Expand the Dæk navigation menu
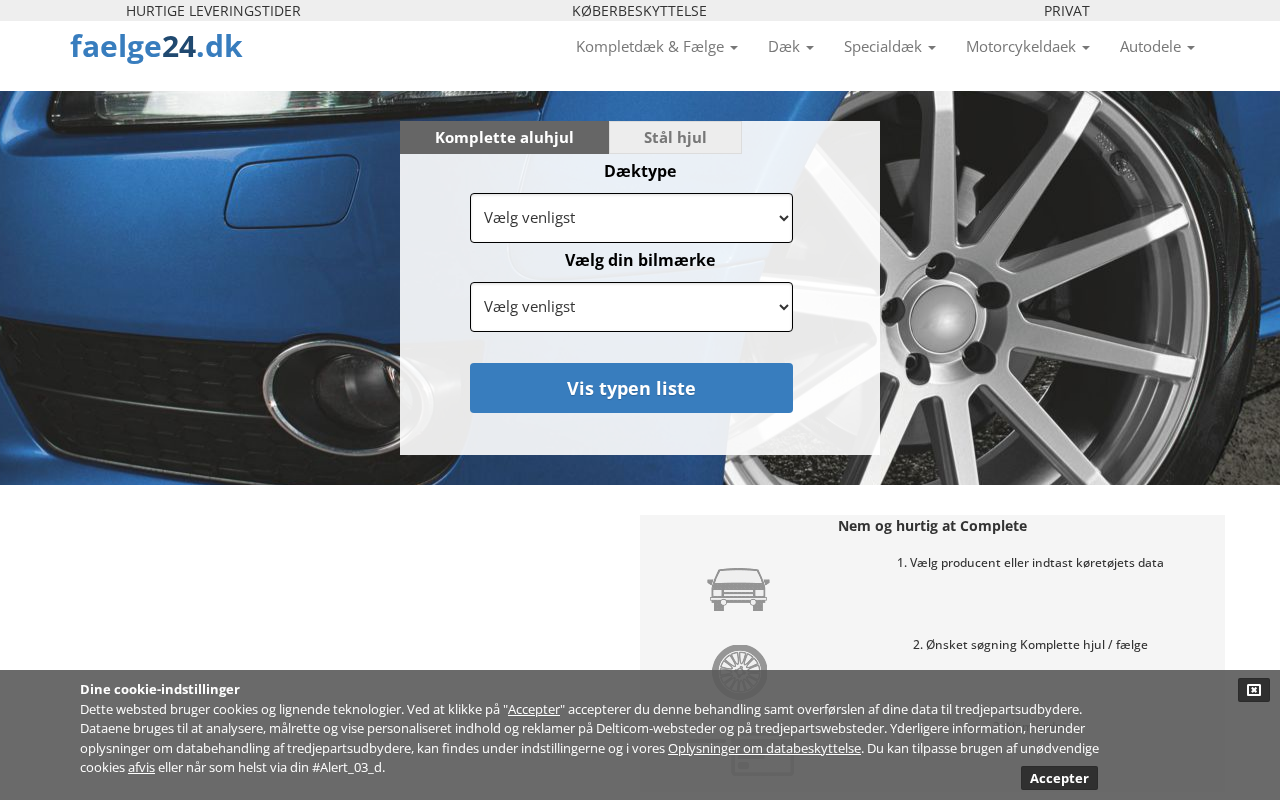Viewport: 1280px width, 800px height. 790,47
